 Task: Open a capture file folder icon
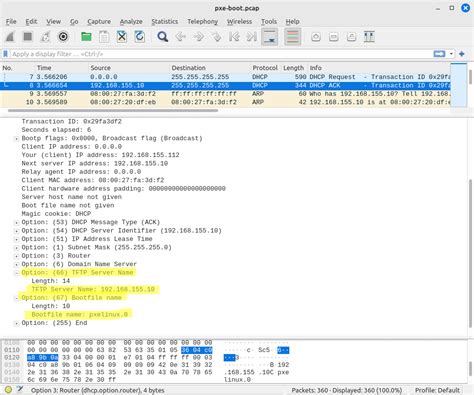click(x=86, y=37)
